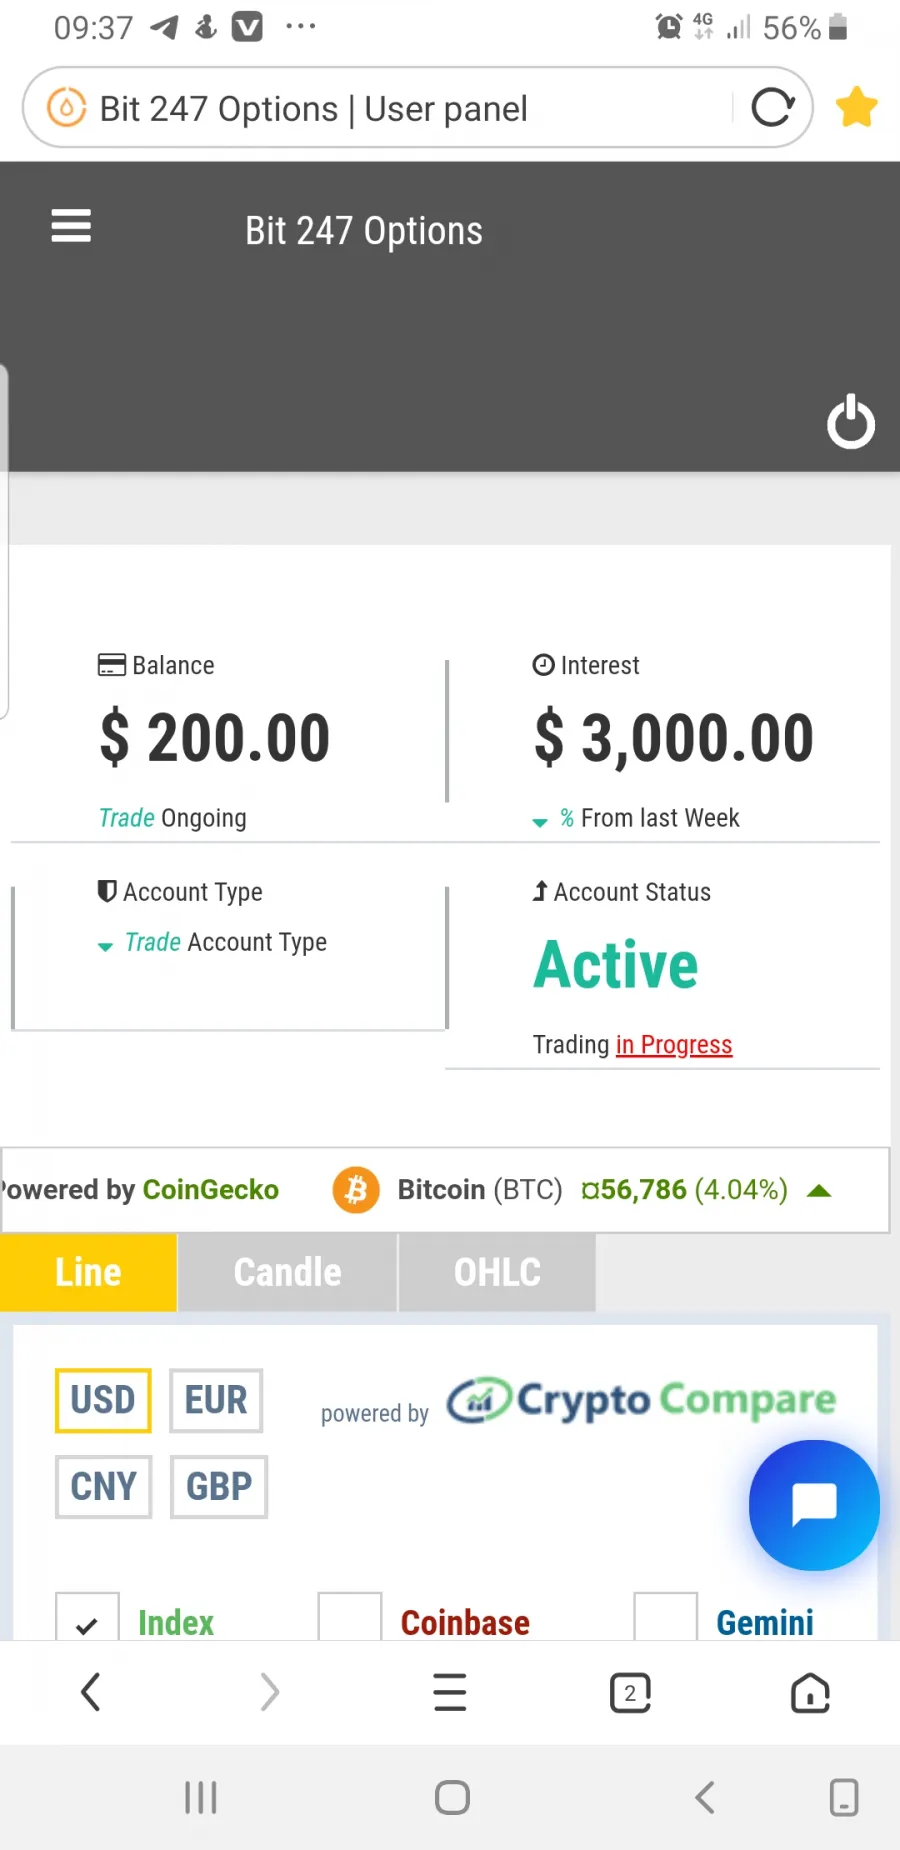Tap the power logout icon

coord(851,421)
